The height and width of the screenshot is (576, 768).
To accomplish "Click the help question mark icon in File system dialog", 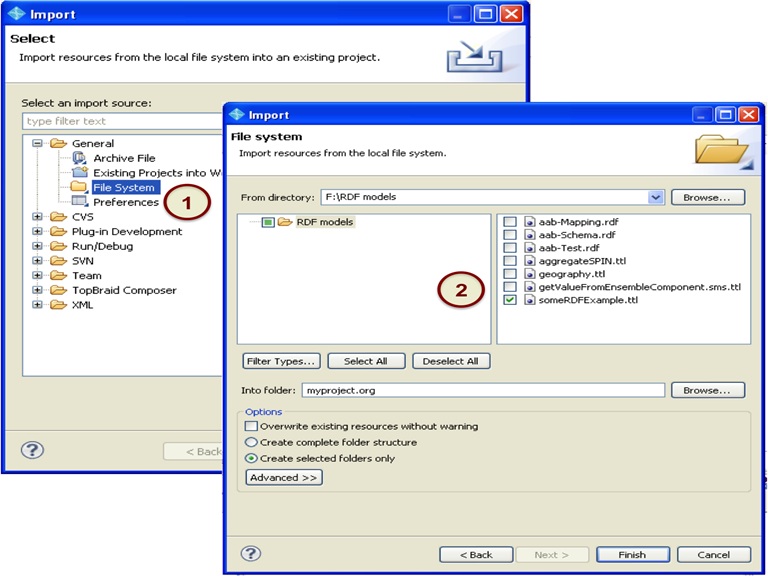I will tap(251, 553).
